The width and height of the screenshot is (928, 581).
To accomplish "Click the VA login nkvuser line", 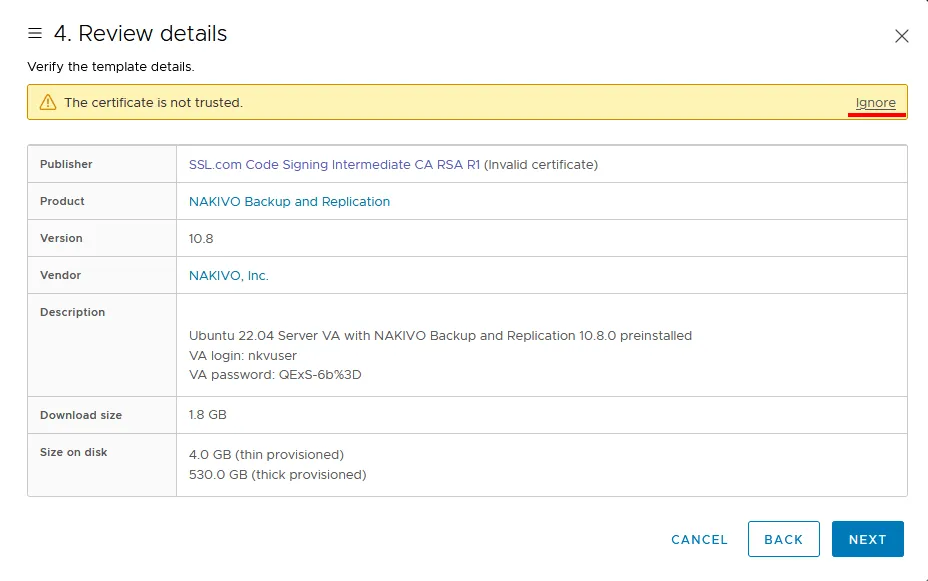I will pos(243,355).
